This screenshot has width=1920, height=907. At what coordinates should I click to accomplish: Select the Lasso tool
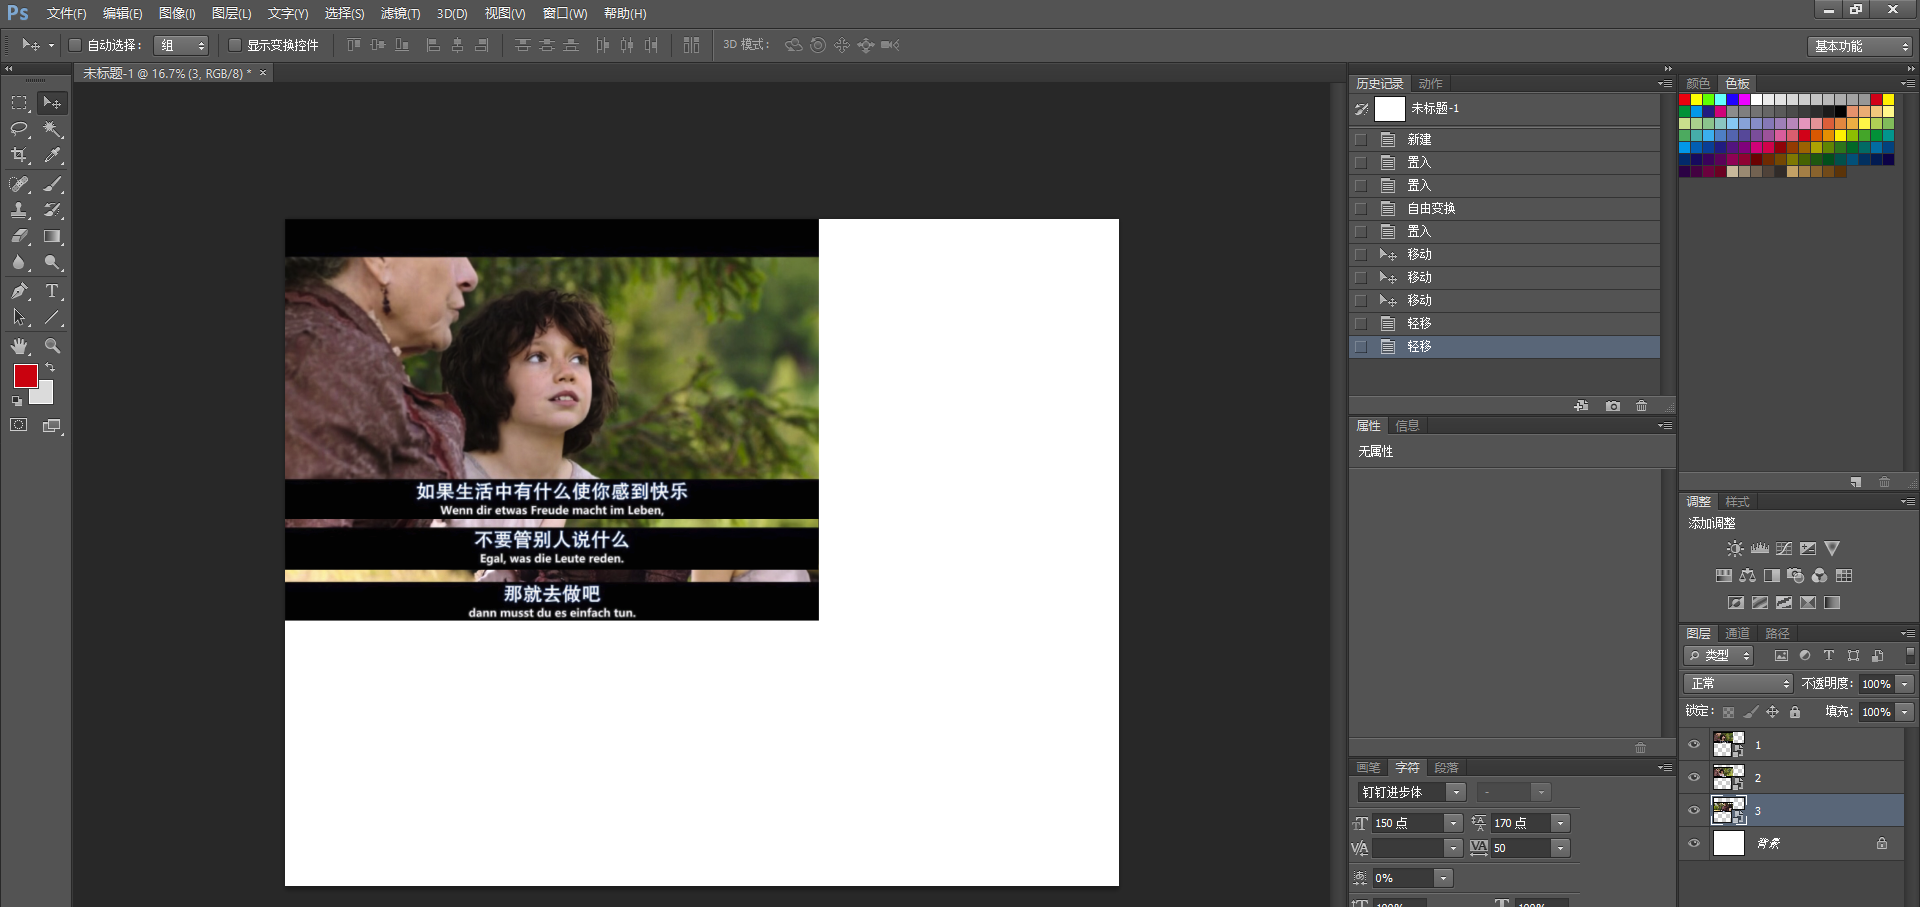(19, 129)
